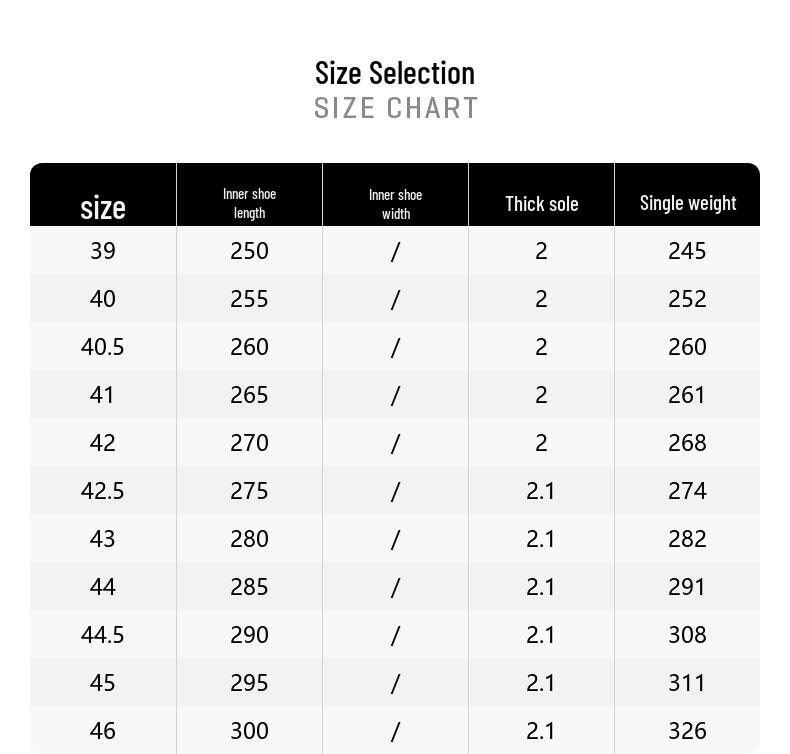
Task: Select the "Single weight" column header
Action: tap(688, 203)
